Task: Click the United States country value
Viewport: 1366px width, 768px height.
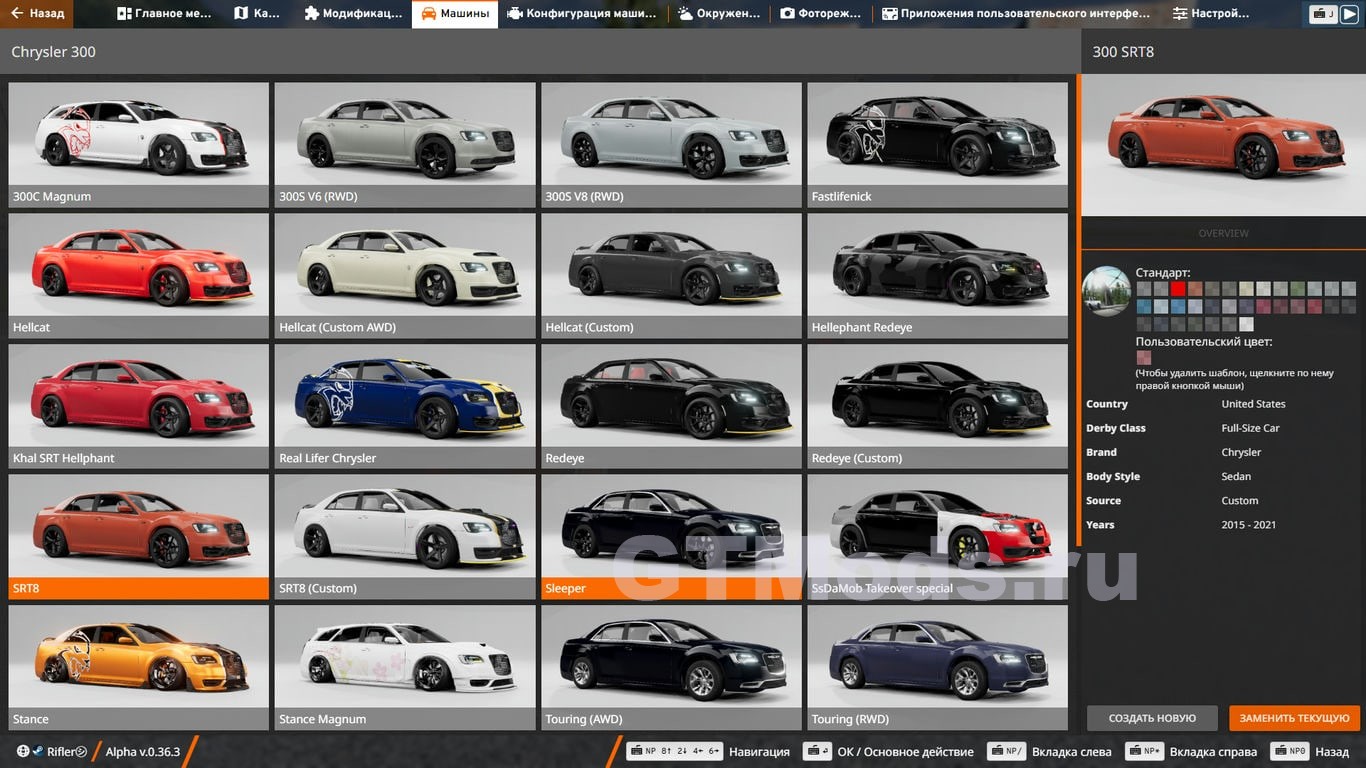Action: [1253, 404]
